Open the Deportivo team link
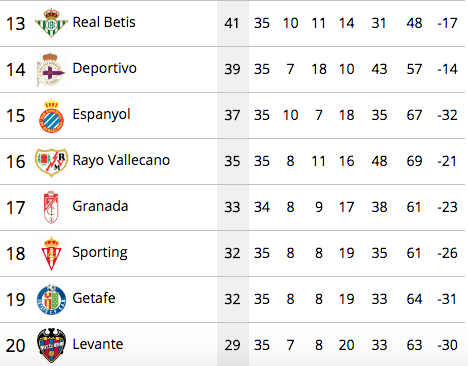The width and height of the screenshot is (468, 366). (x=105, y=68)
